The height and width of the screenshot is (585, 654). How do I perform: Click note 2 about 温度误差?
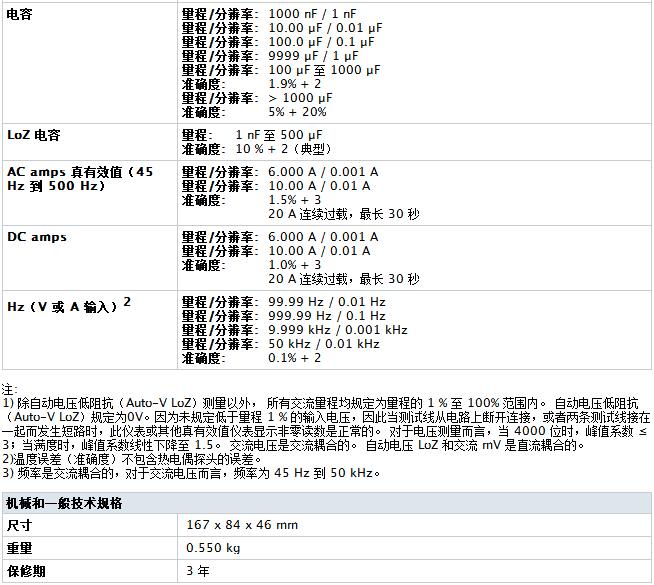(x=132, y=459)
